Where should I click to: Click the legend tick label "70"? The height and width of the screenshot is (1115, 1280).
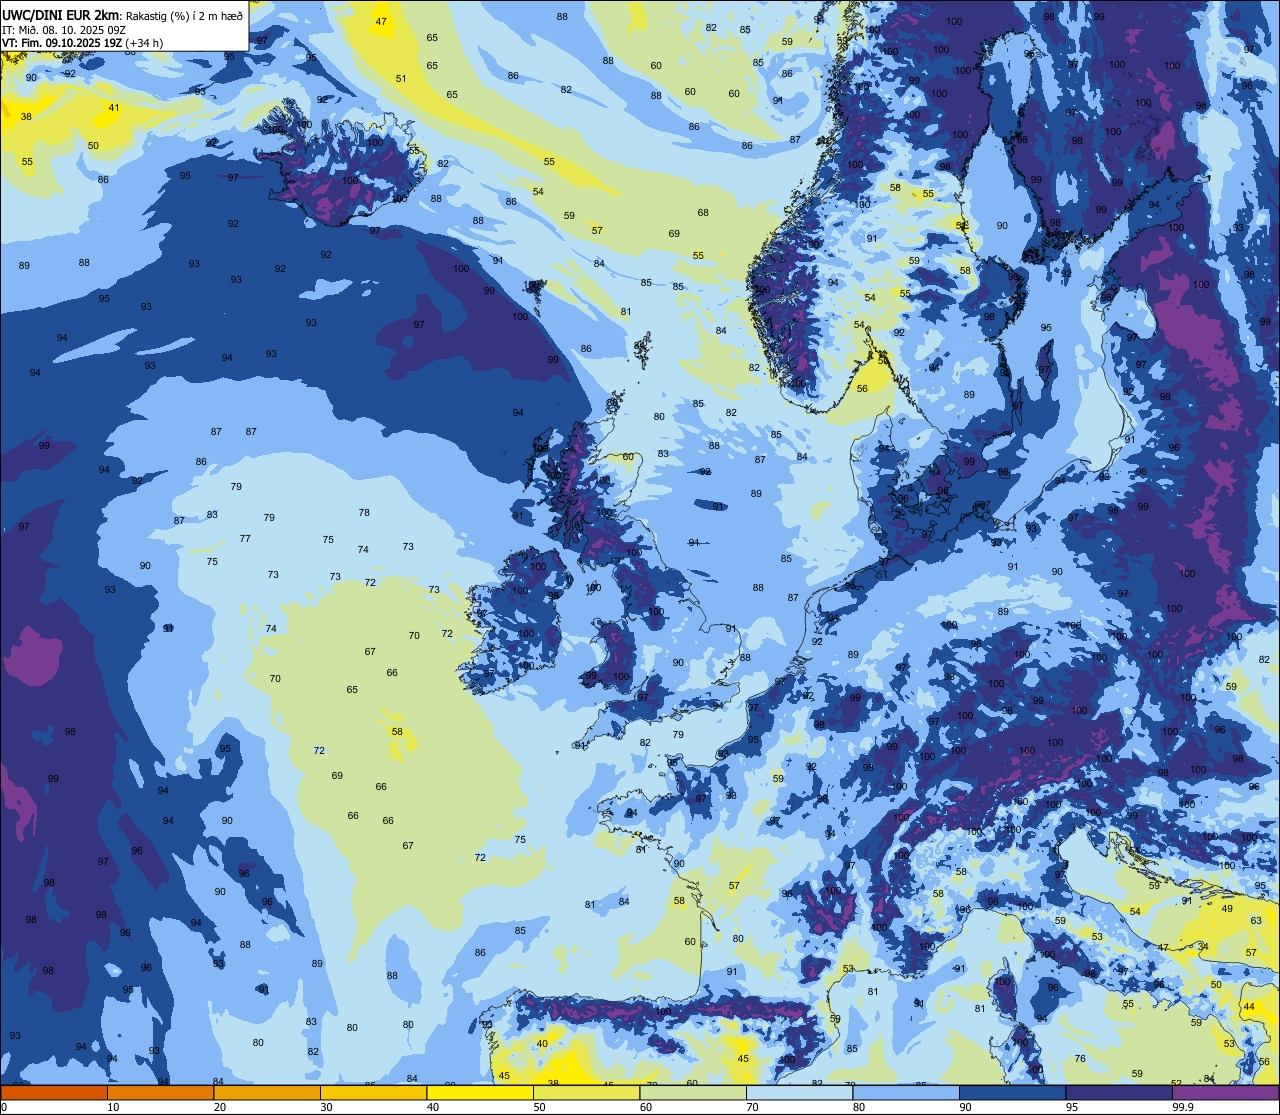click(x=752, y=1107)
